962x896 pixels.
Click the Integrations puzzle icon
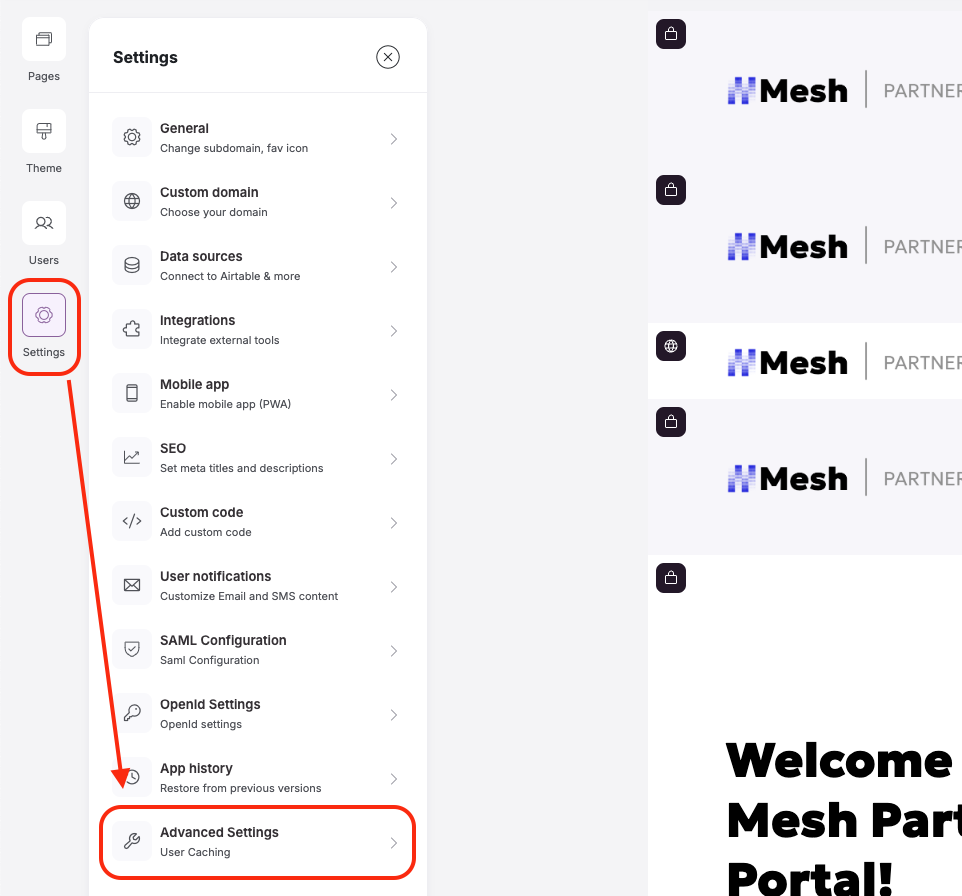pos(131,329)
